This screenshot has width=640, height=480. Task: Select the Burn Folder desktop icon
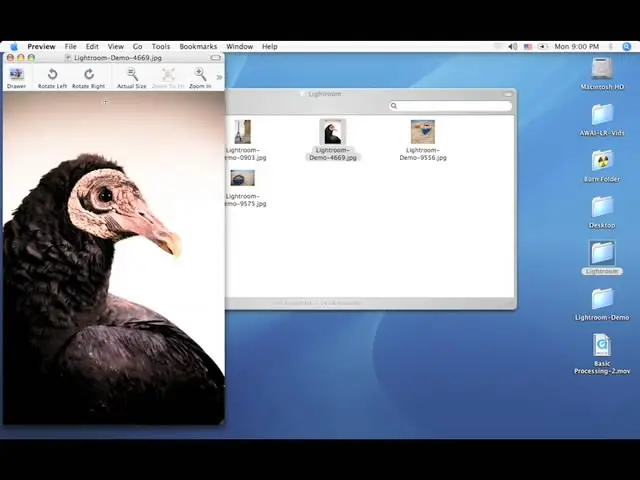602,160
